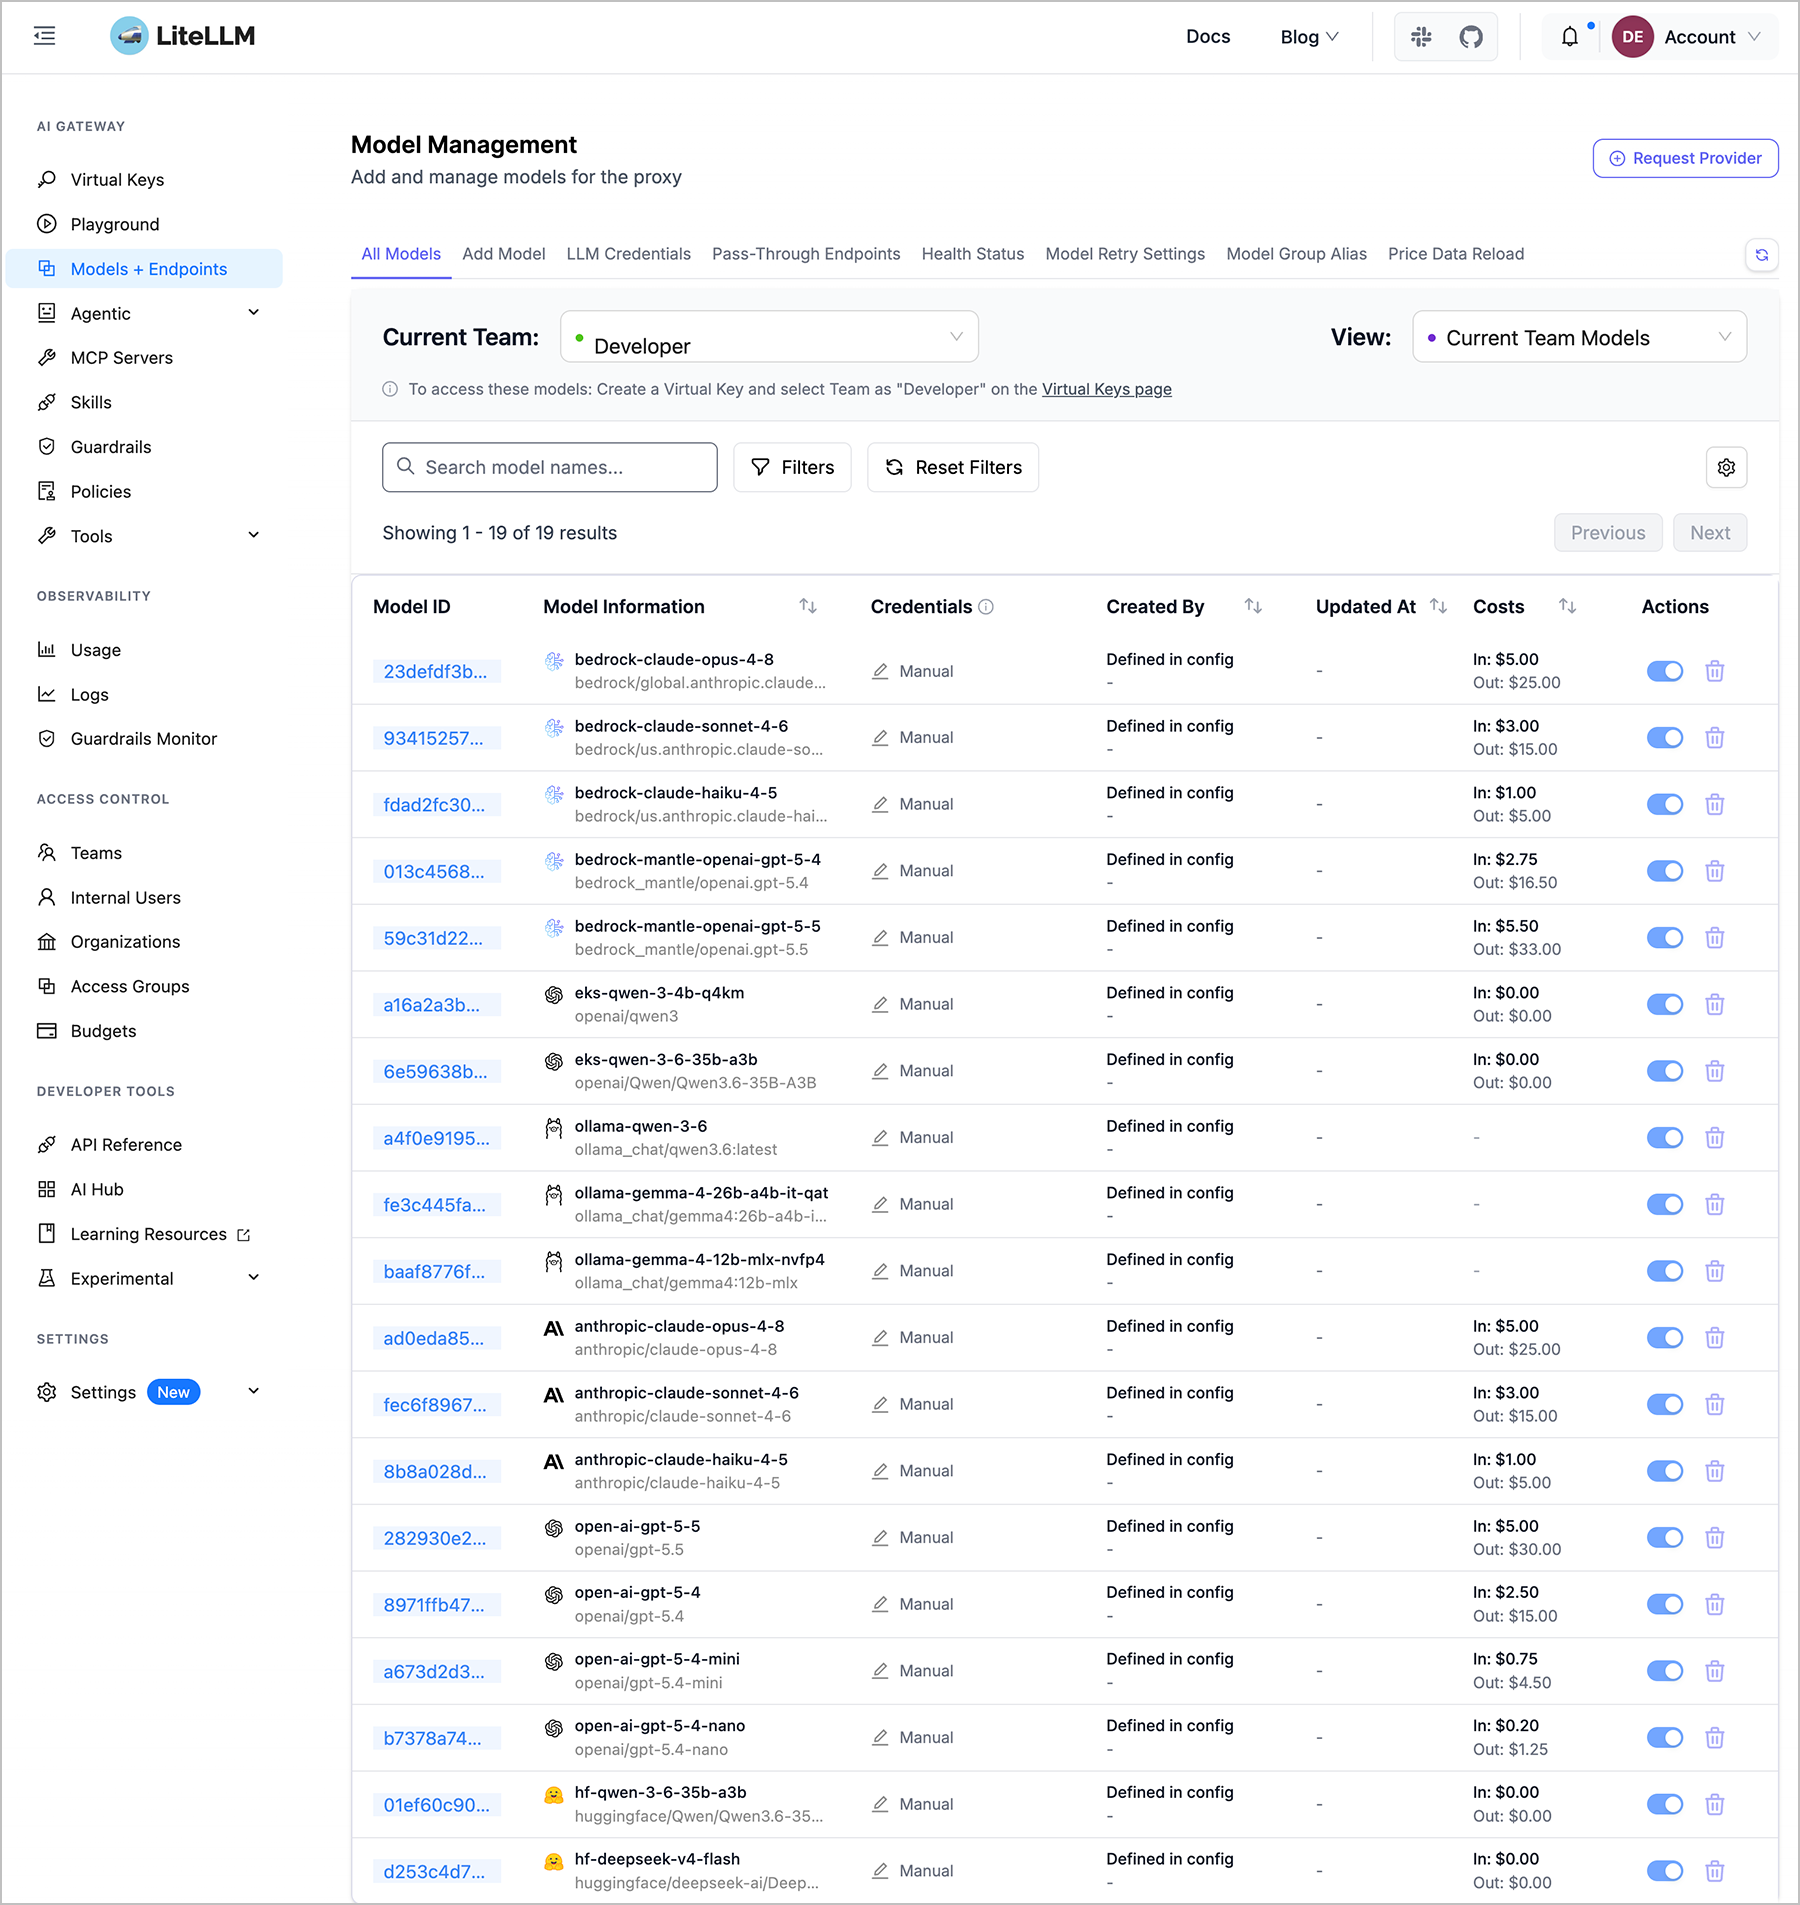The width and height of the screenshot is (1800, 1905).
Task: Open Playground in sidebar
Action: click(144, 224)
